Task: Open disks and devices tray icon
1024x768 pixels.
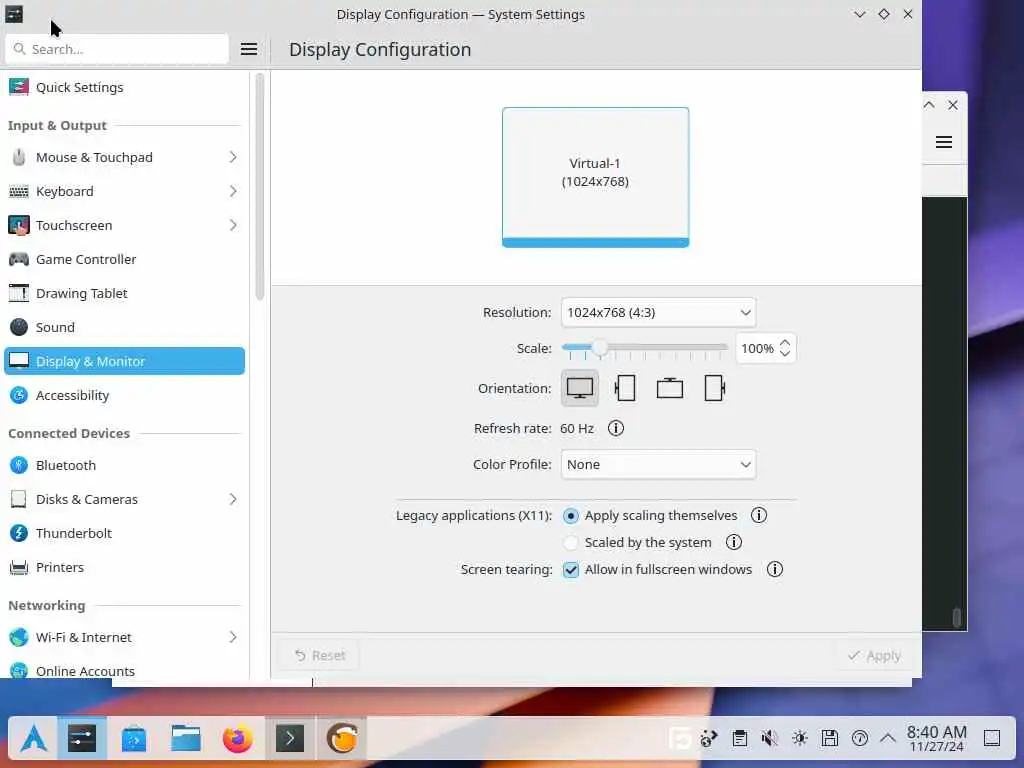Action: [830, 739]
